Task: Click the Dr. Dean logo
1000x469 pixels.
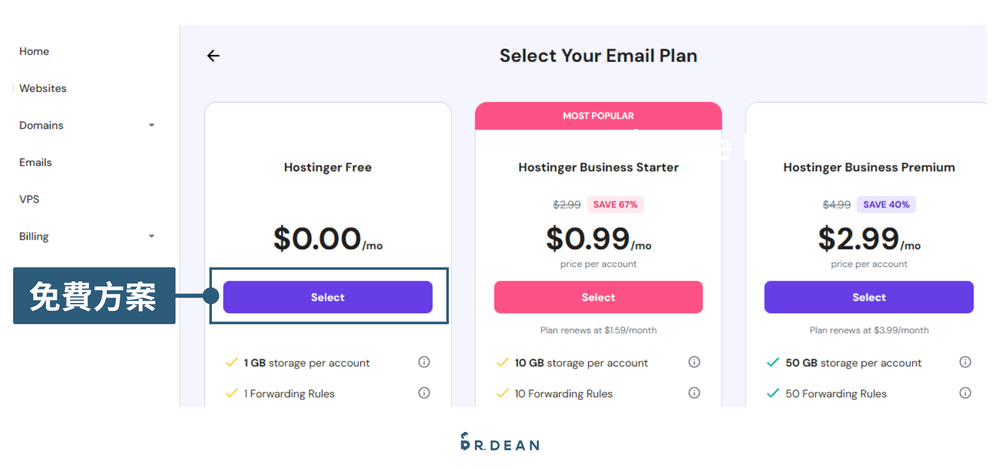Action: tap(499, 442)
